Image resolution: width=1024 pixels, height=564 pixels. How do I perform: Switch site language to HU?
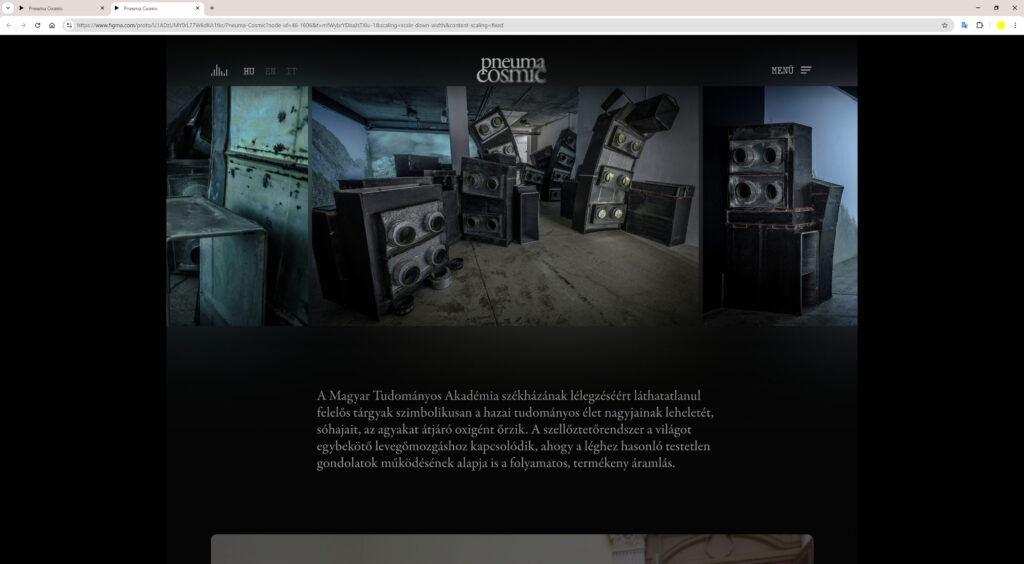click(x=249, y=71)
